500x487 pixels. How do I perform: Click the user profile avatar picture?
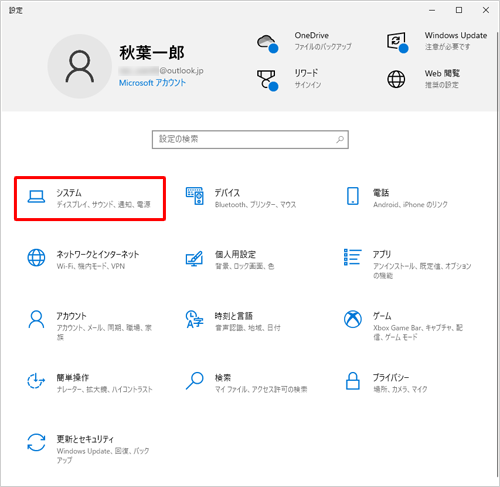tap(79, 66)
